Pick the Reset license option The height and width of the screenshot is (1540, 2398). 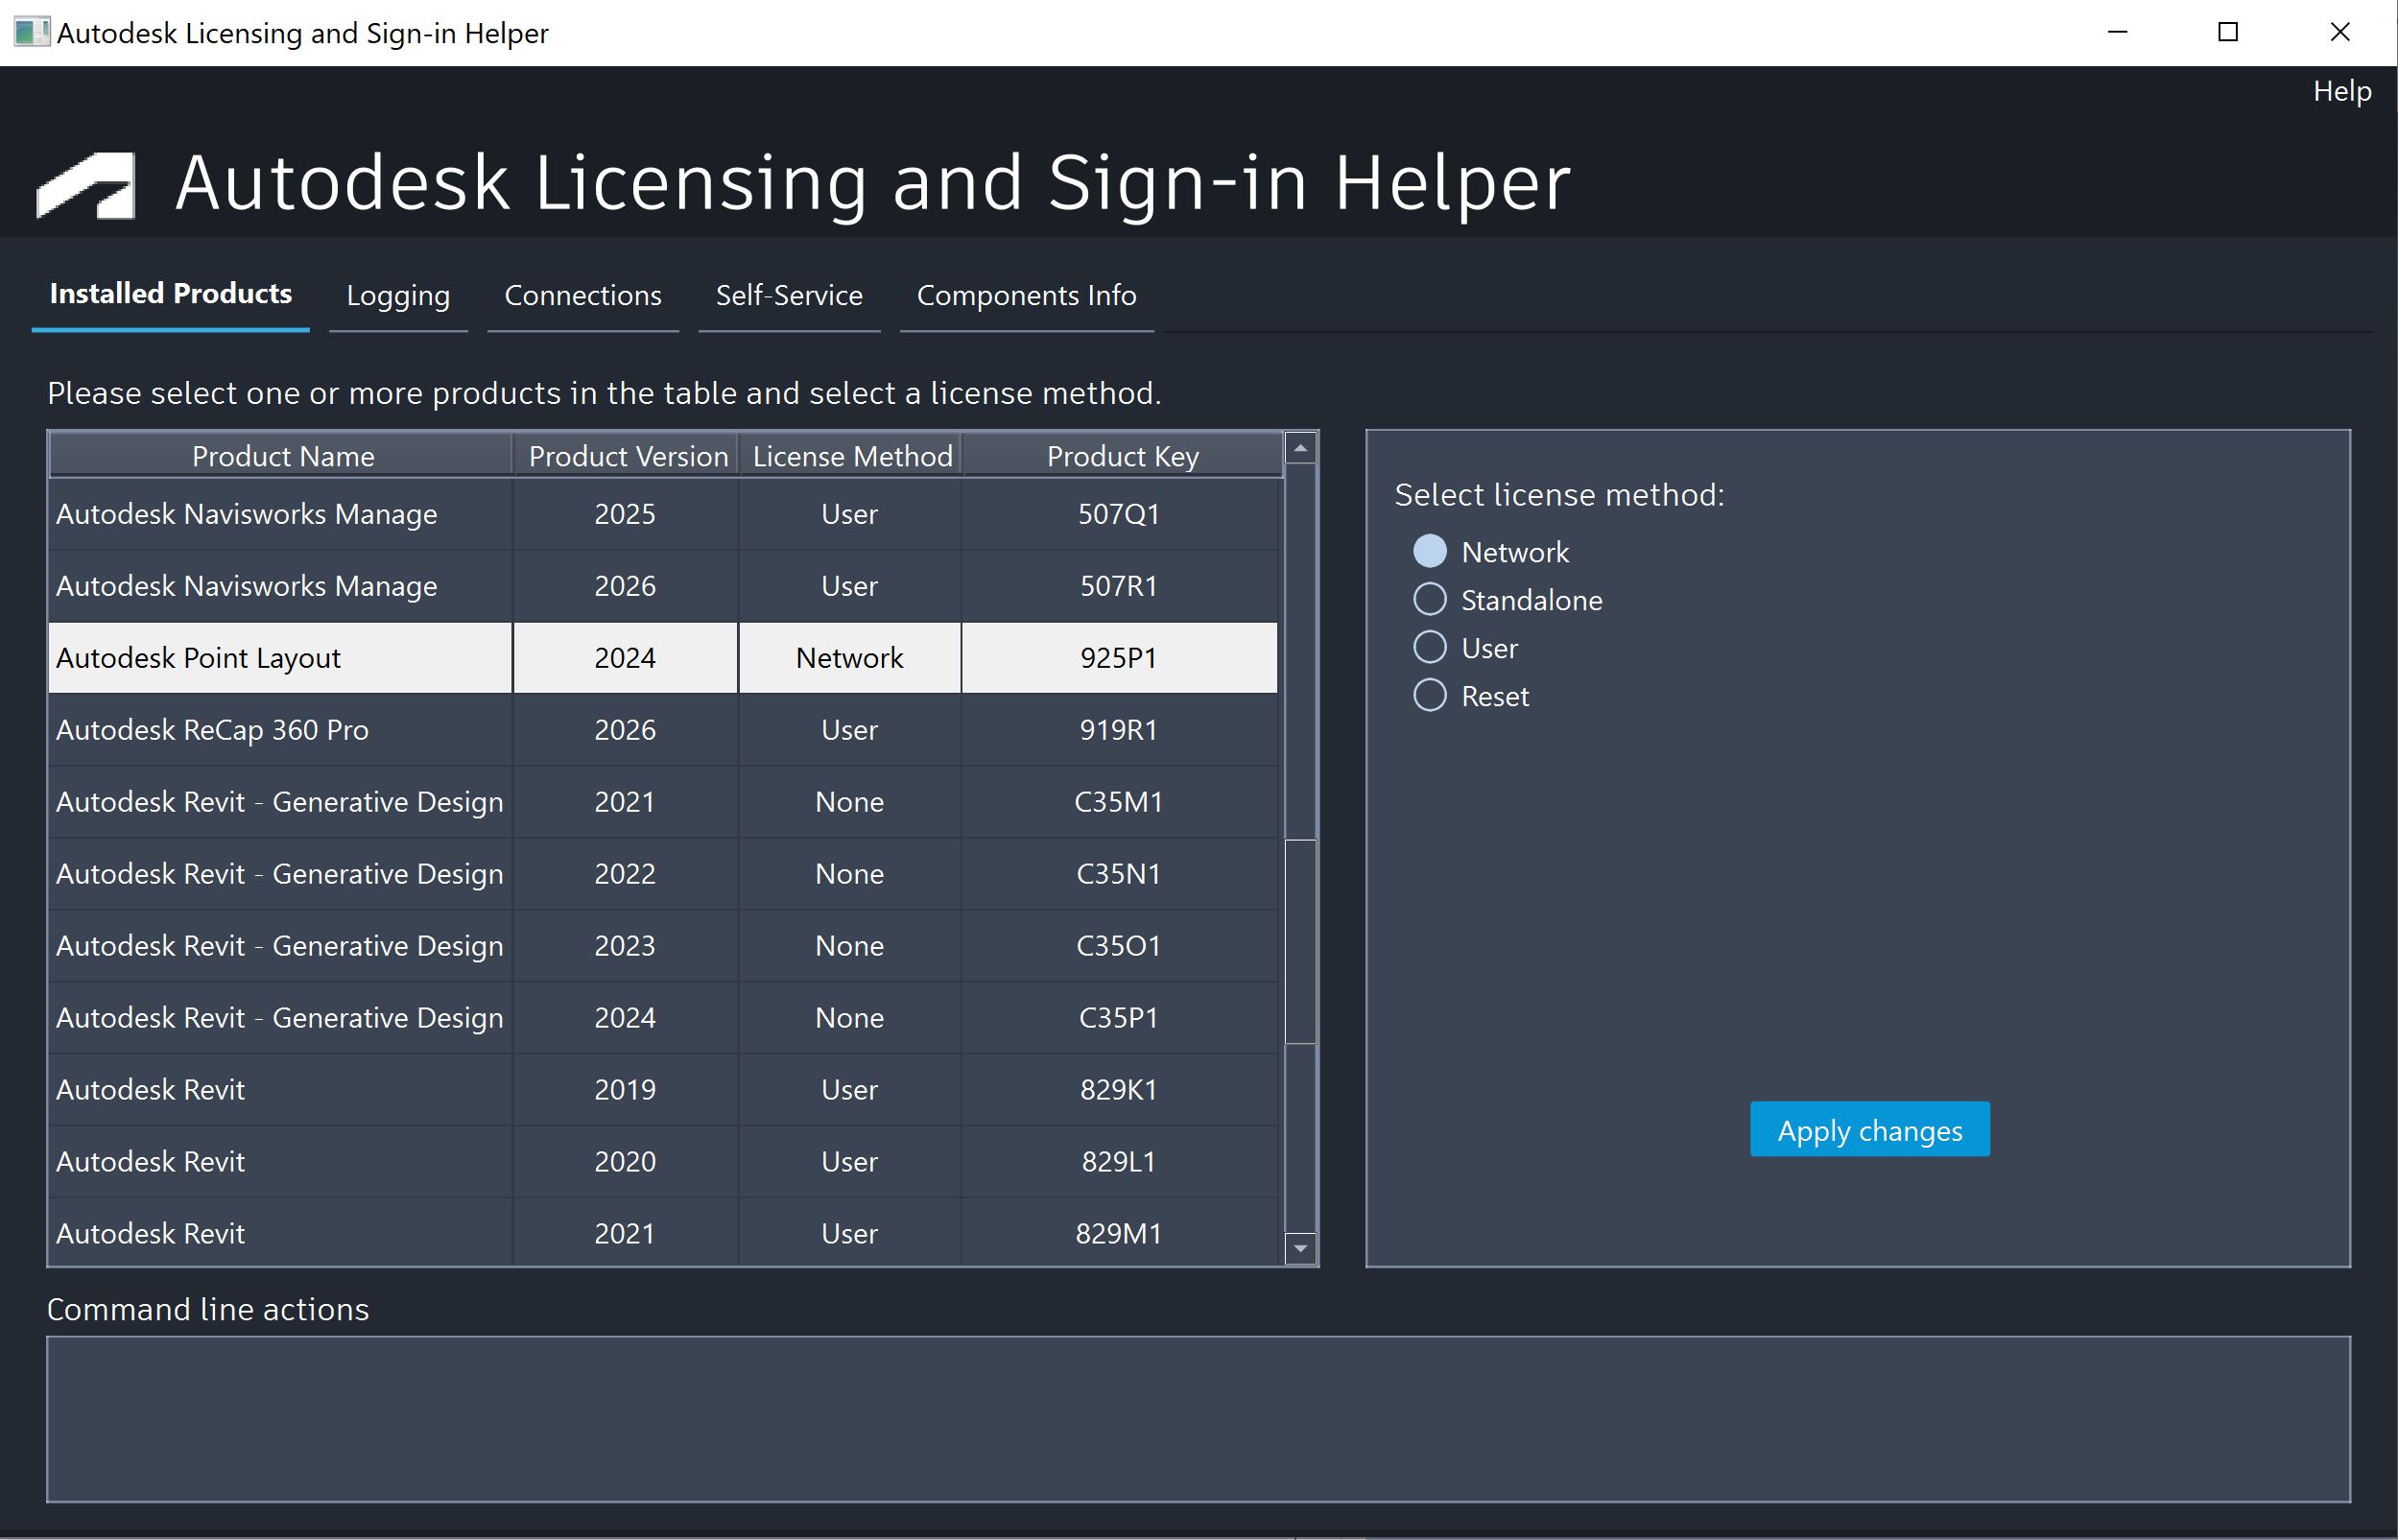1429,695
